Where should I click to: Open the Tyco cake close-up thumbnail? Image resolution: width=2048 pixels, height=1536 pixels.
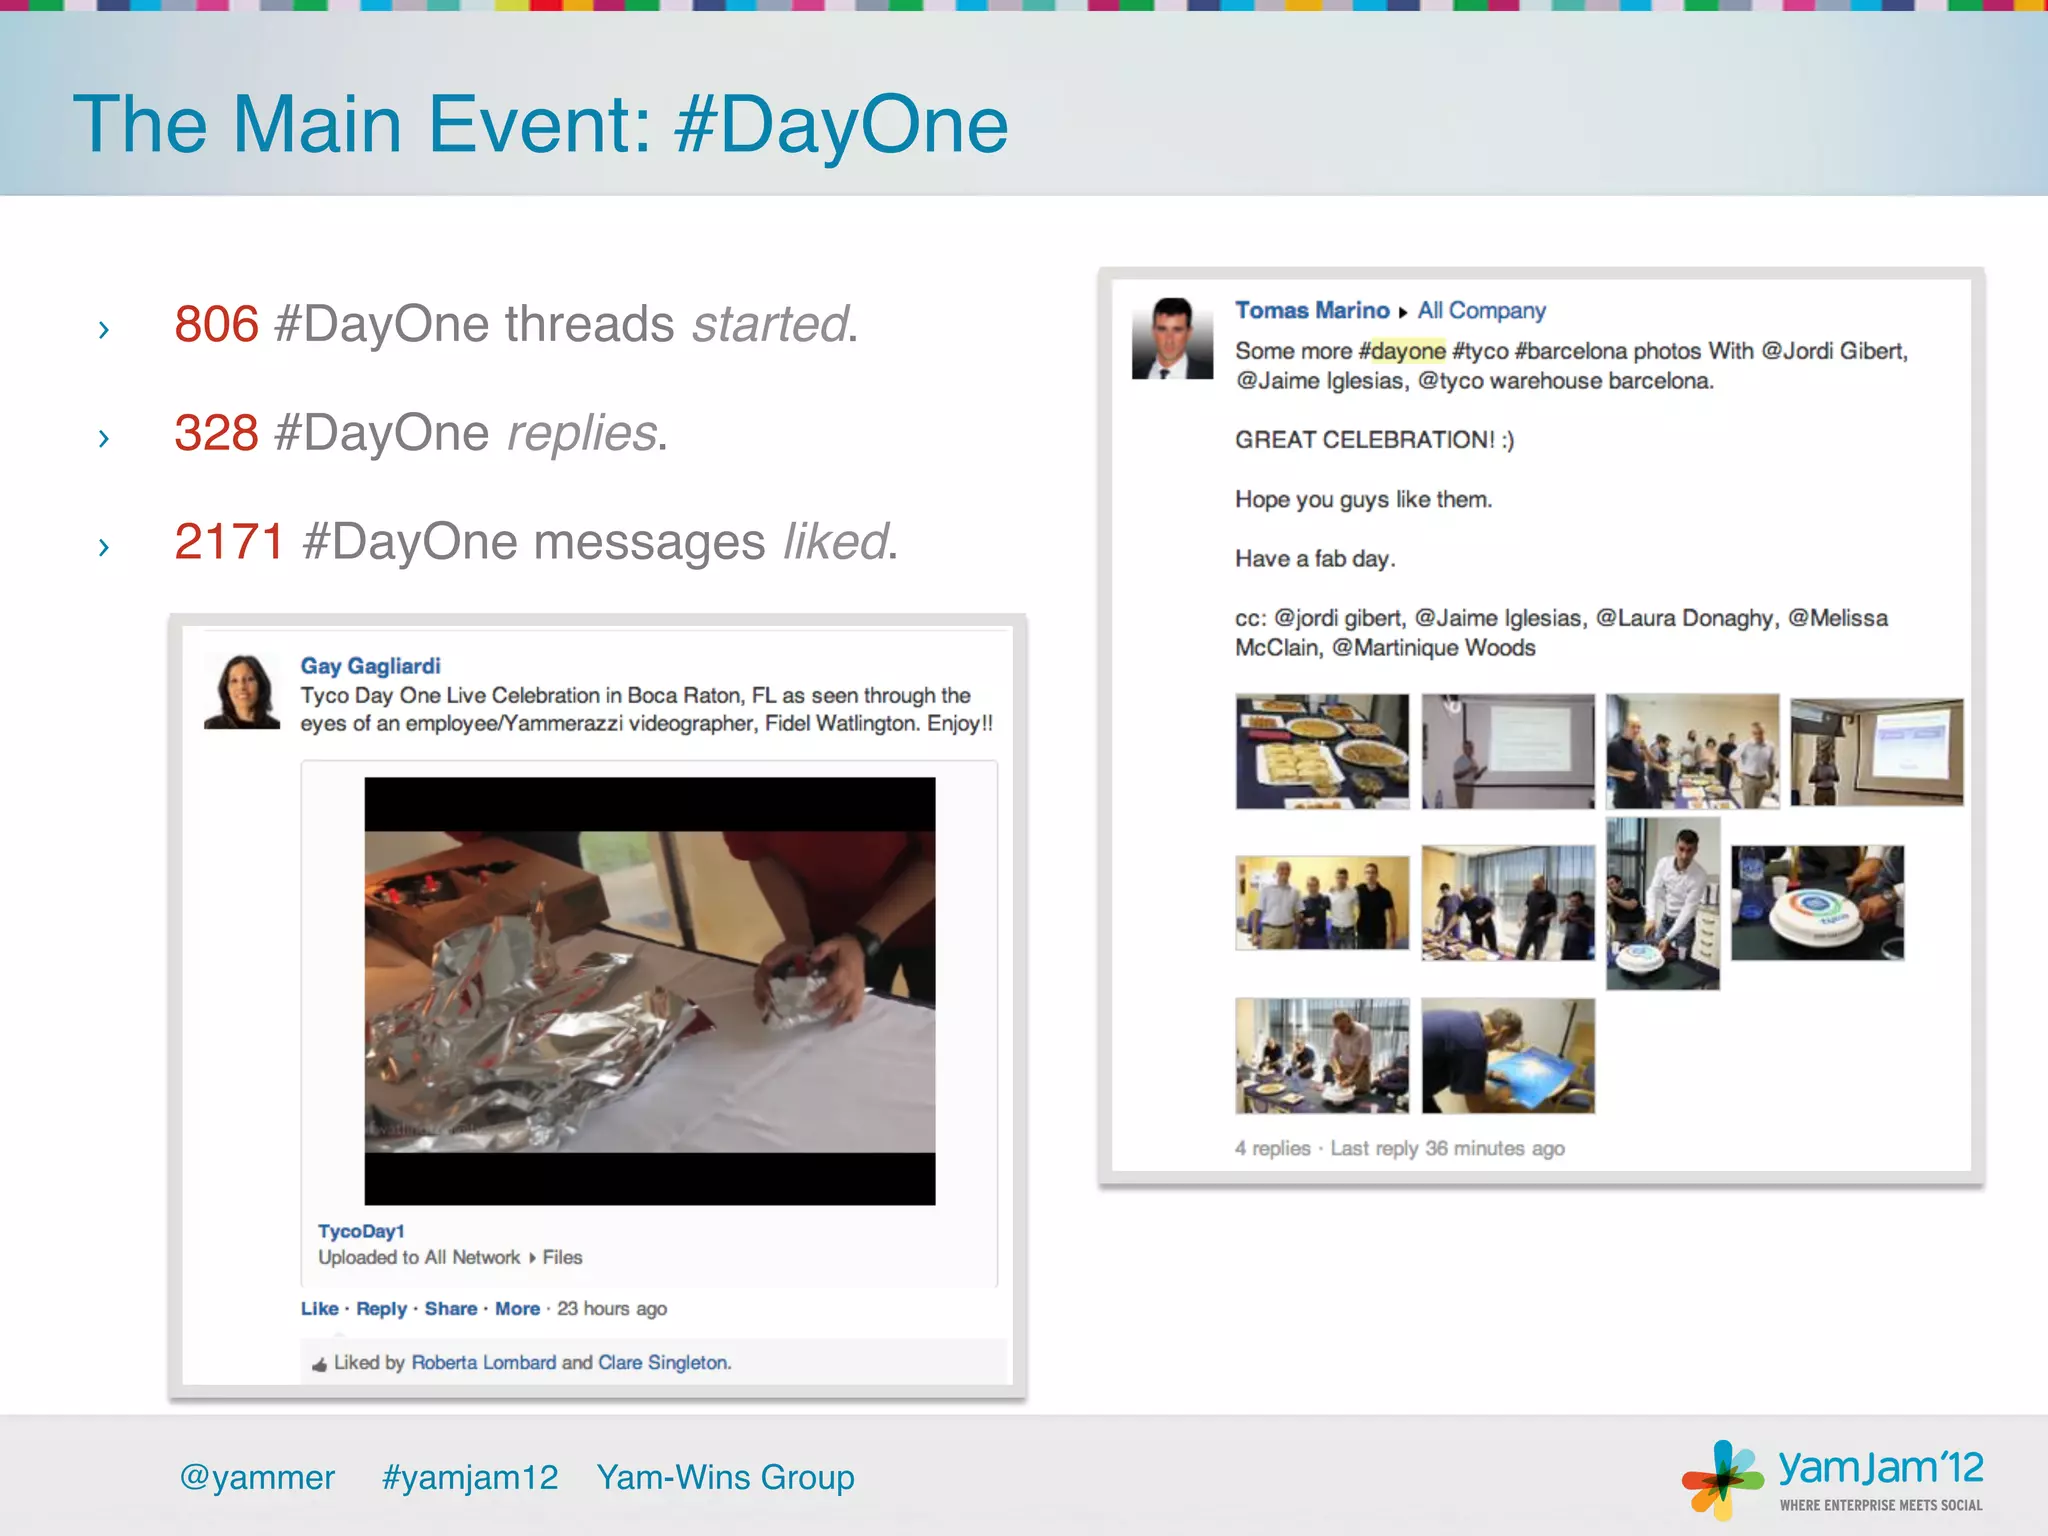pos(1817,903)
